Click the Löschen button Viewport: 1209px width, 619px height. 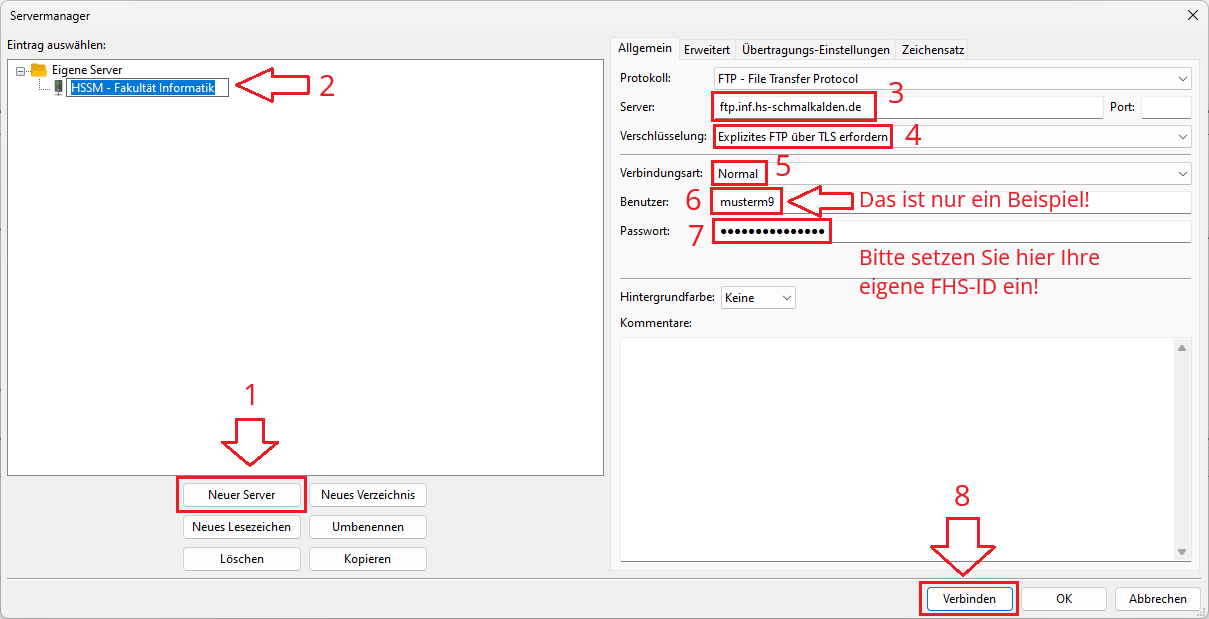tap(242, 559)
